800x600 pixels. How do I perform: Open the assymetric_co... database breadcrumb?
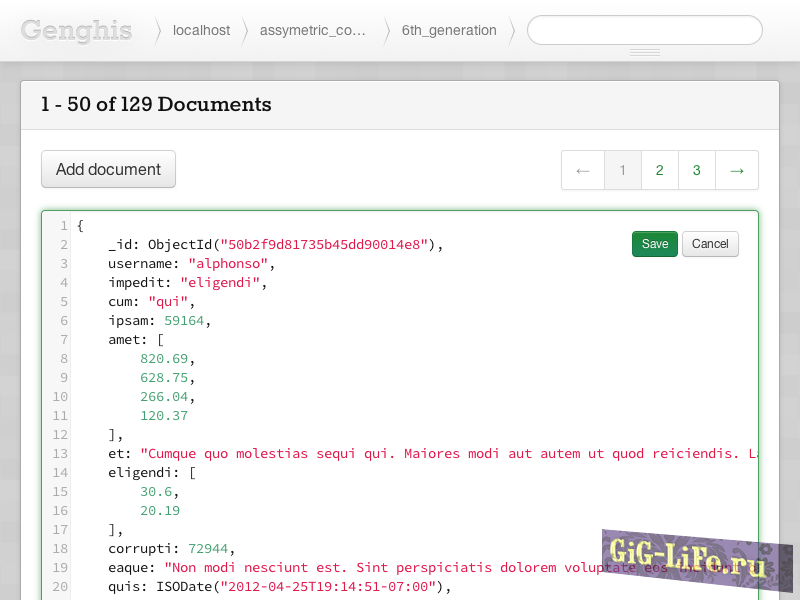(312, 30)
